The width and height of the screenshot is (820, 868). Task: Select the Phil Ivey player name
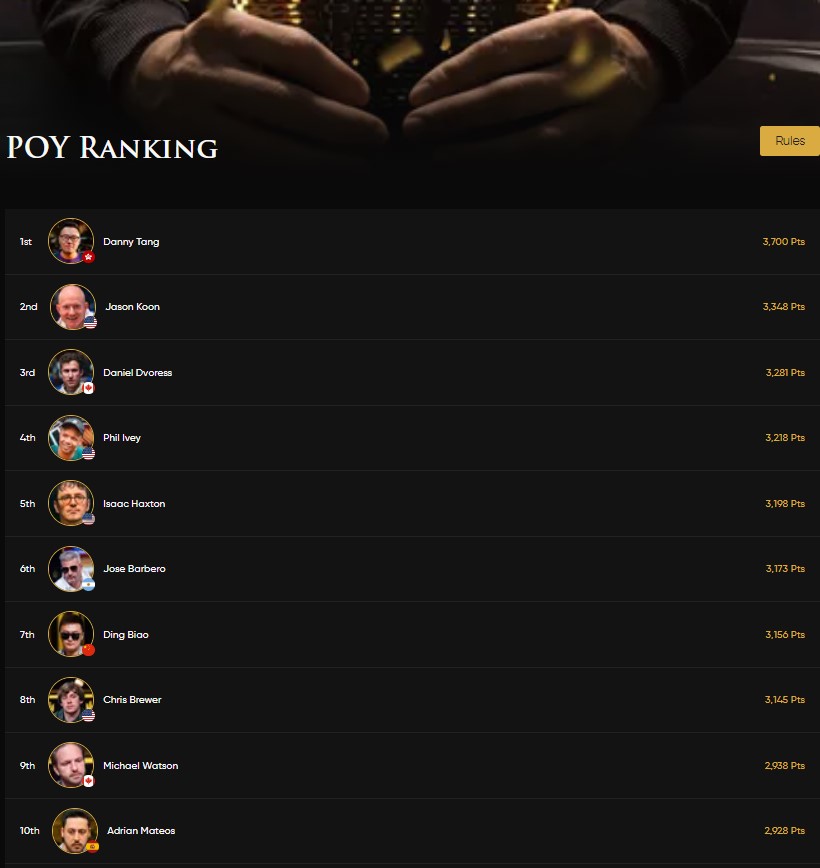(x=122, y=438)
